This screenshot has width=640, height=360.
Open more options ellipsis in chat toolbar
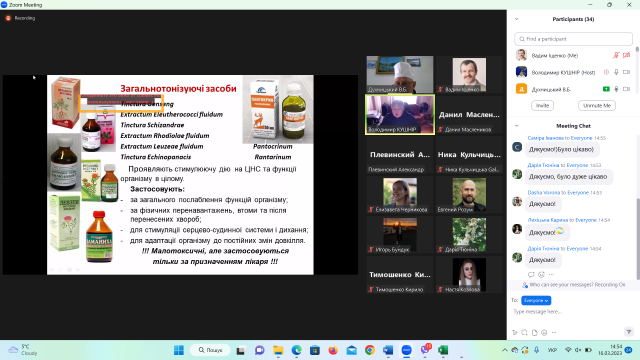[x=554, y=333]
